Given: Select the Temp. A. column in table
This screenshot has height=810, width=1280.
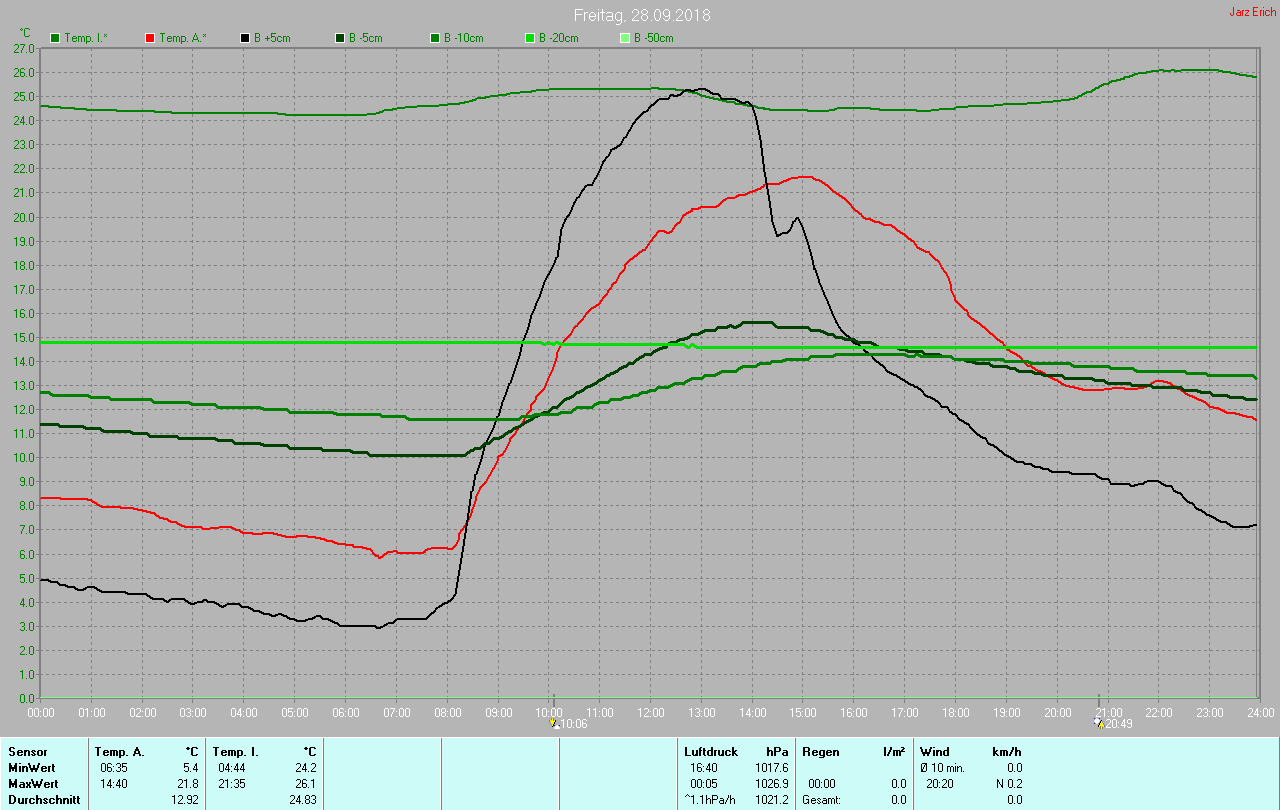Looking at the screenshot, I should (120, 751).
